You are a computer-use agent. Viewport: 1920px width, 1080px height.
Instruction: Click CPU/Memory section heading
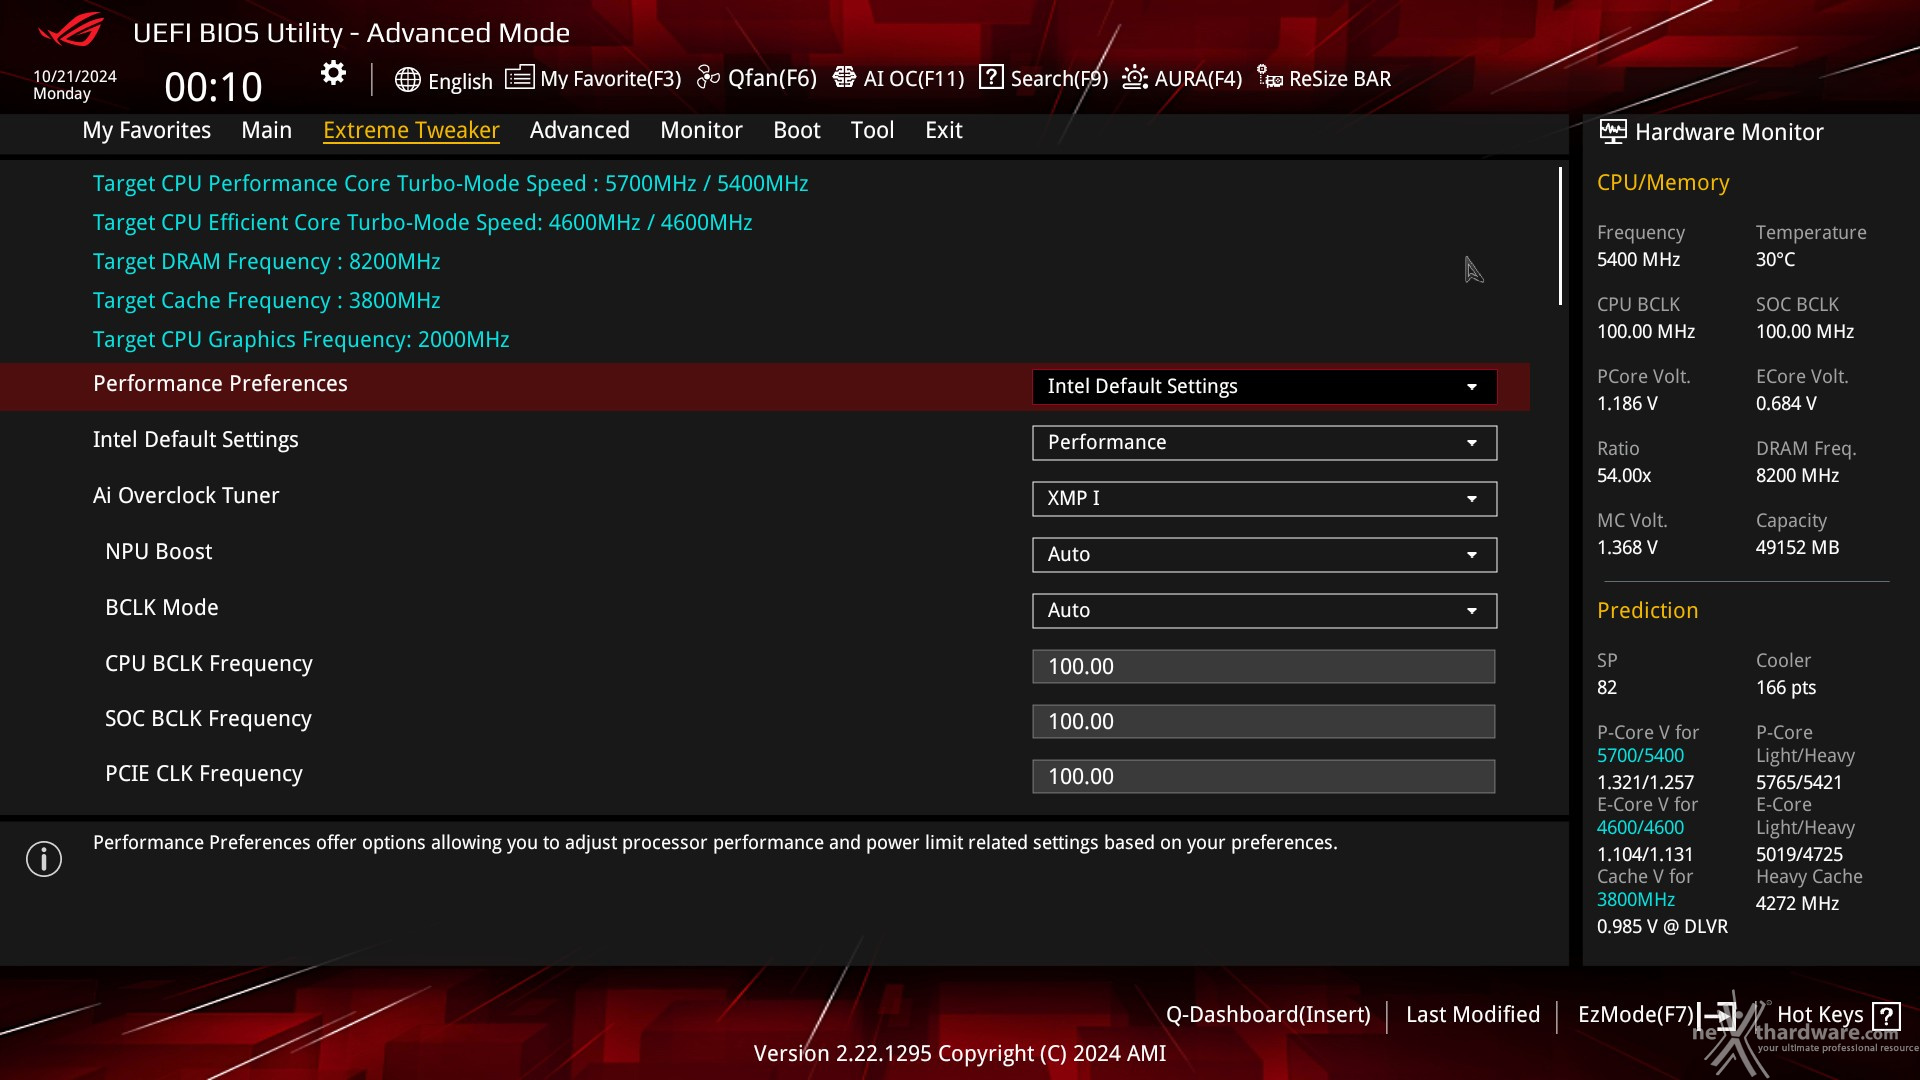coord(1663,183)
